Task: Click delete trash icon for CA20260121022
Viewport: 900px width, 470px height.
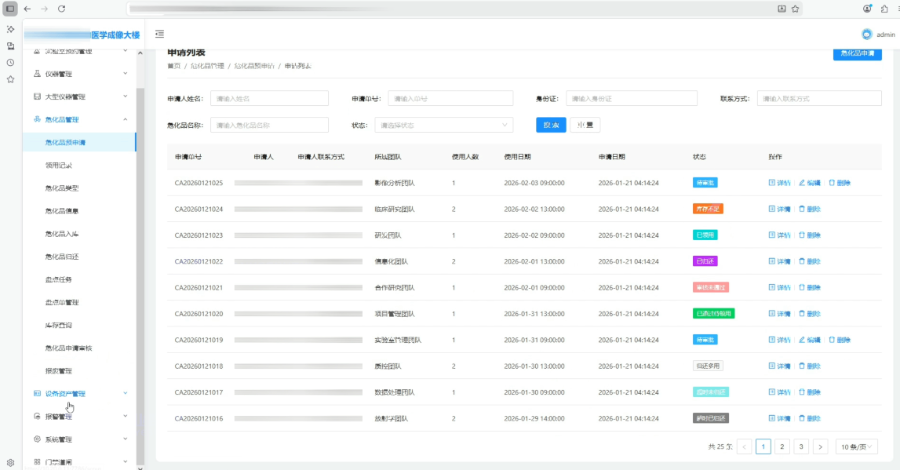Action: tap(802, 261)
